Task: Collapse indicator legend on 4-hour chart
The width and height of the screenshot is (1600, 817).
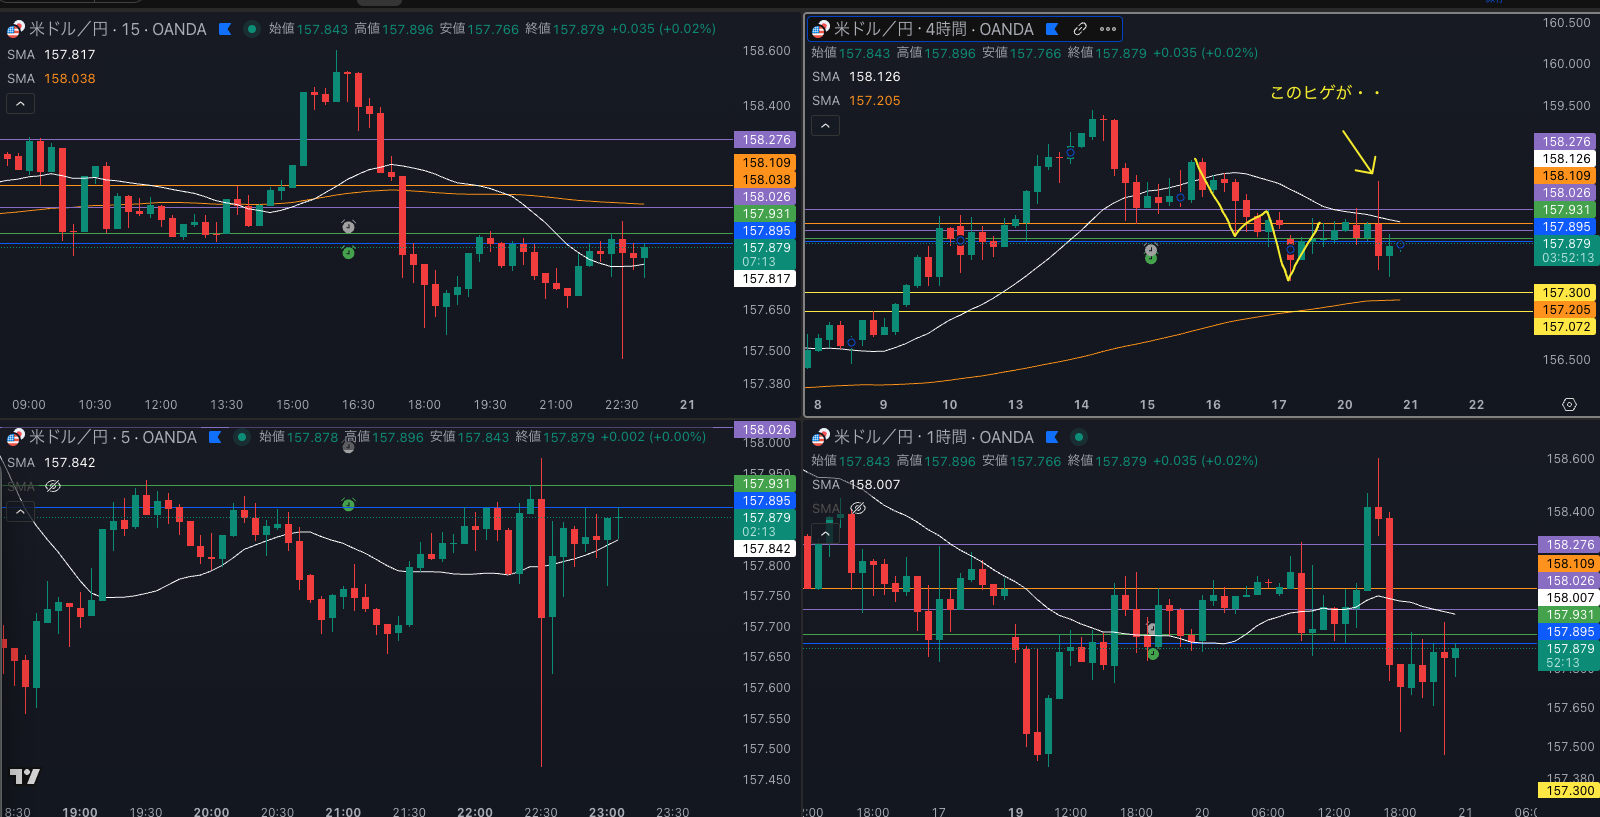Action: [x=824, y=125]
